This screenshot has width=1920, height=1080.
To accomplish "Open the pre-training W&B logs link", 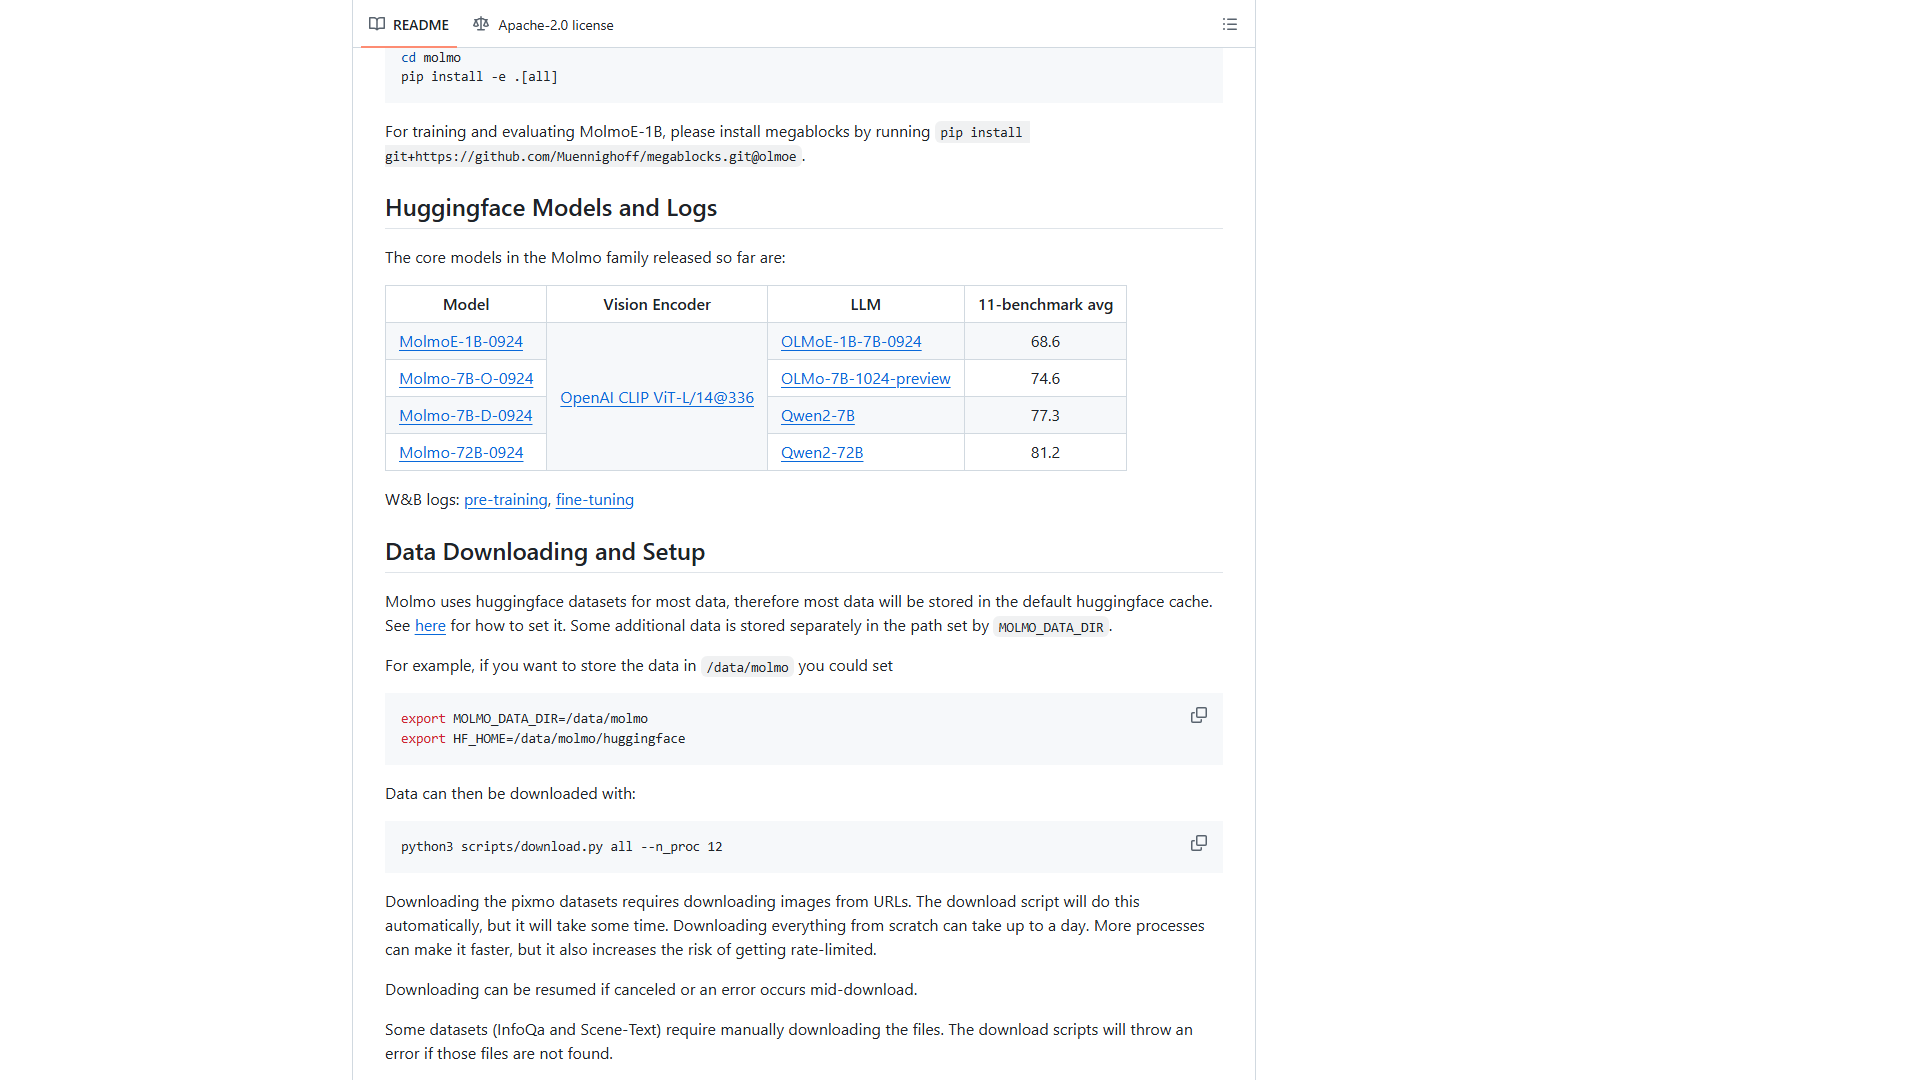I will point(506,499).
